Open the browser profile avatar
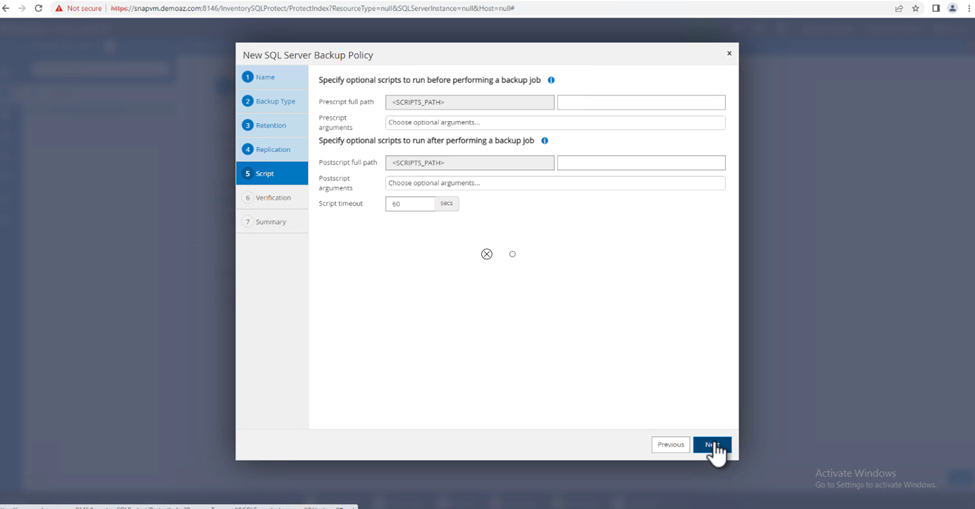The image size is (975, 509). tap(952, 9)
